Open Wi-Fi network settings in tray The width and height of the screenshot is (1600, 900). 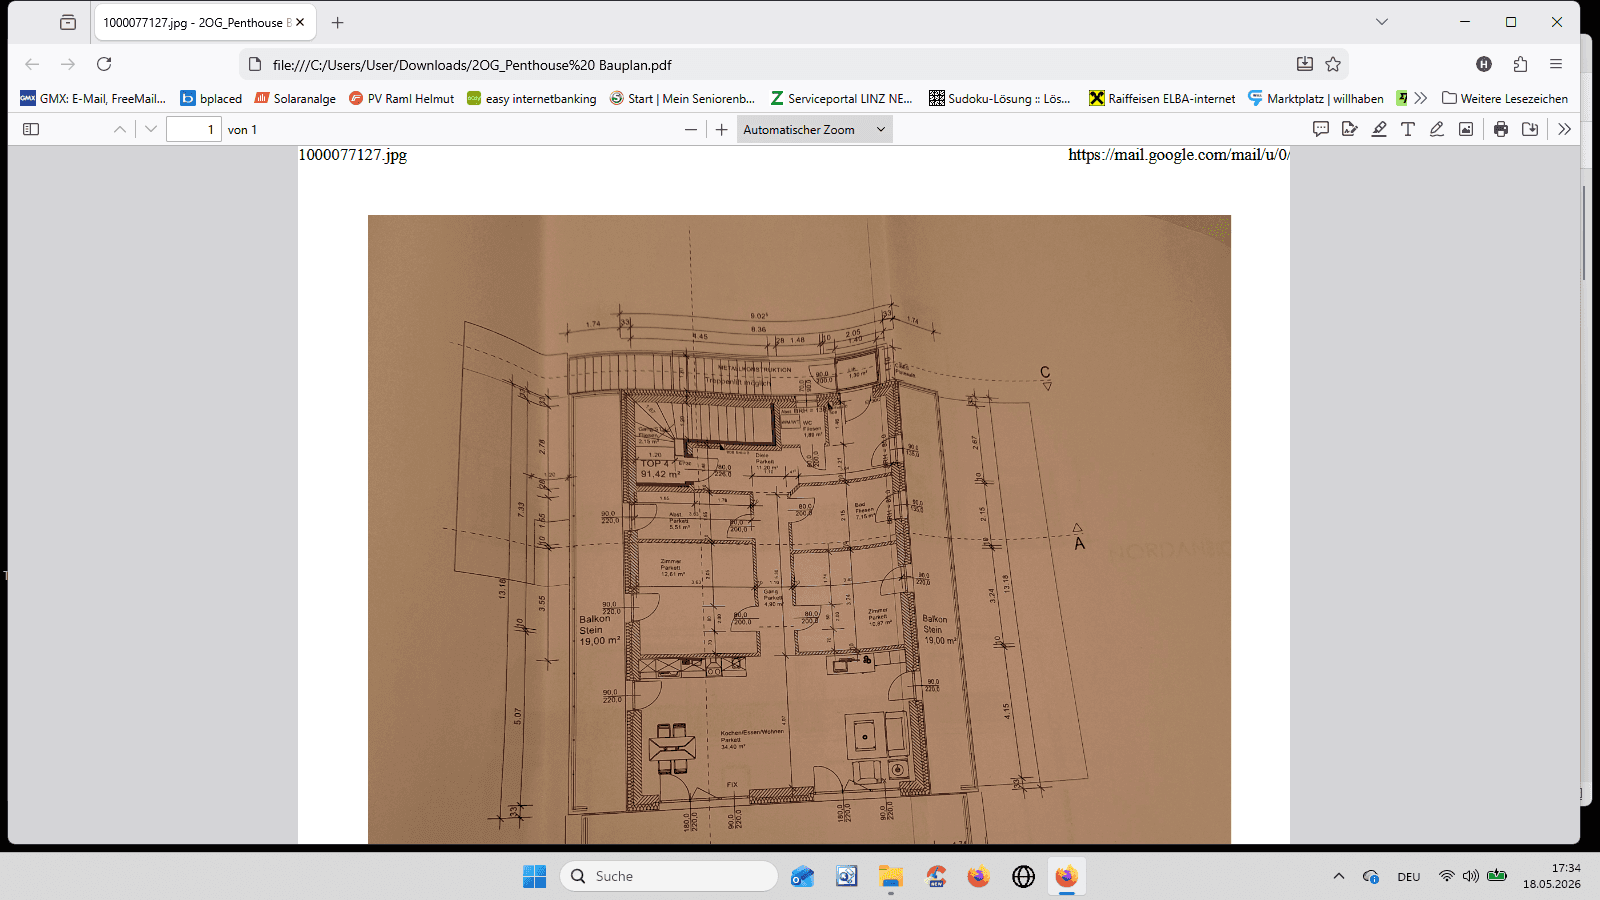click(x=1447, y=876)
